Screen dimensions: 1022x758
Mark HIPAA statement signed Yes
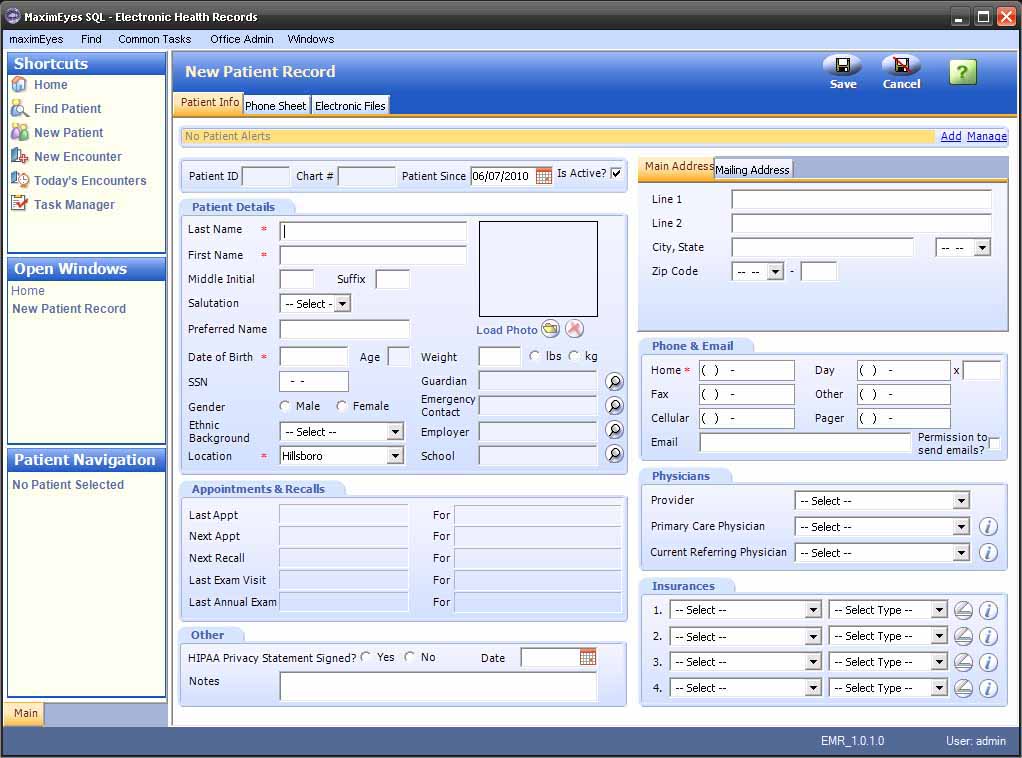366,657
